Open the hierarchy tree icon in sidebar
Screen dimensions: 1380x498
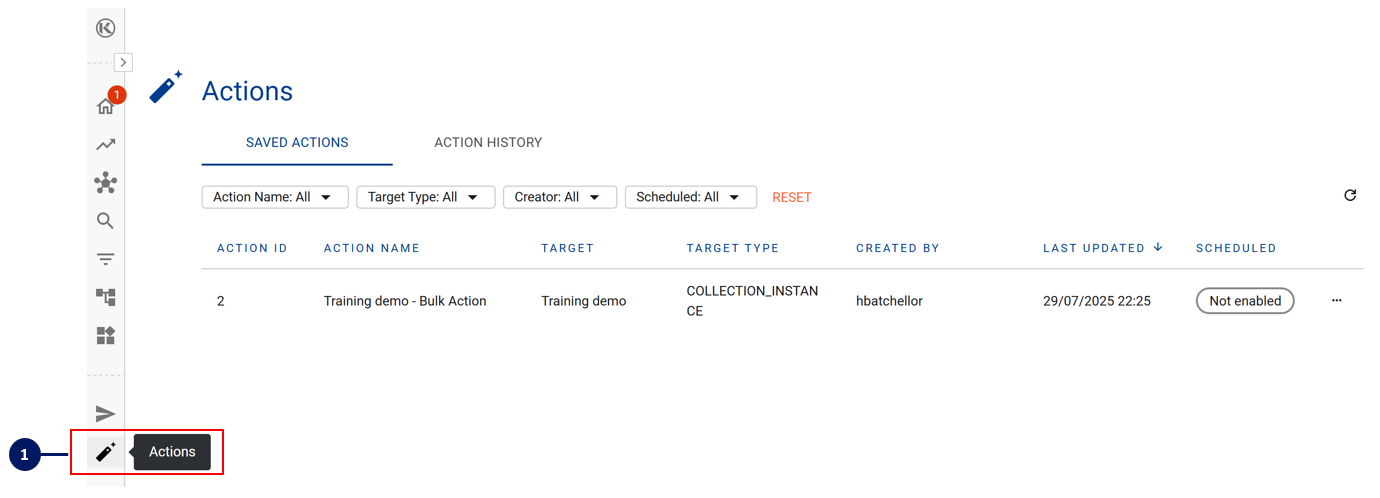point(105,297)
